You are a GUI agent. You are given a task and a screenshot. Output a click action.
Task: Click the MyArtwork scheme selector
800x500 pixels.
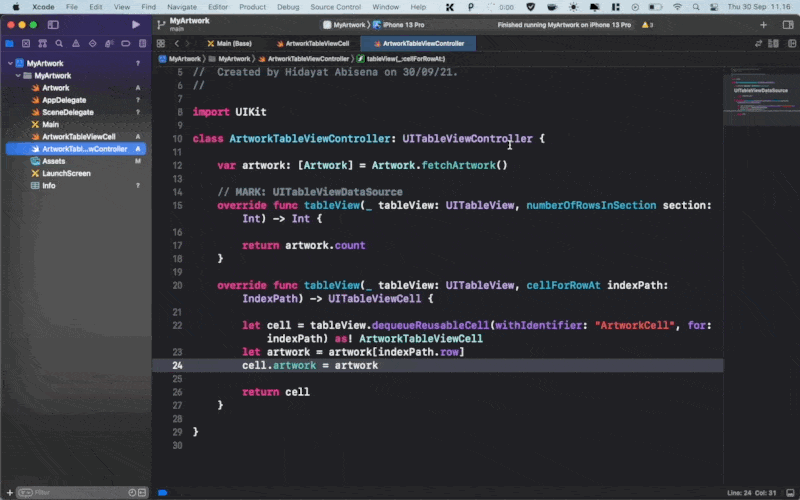tap(344, 24)
